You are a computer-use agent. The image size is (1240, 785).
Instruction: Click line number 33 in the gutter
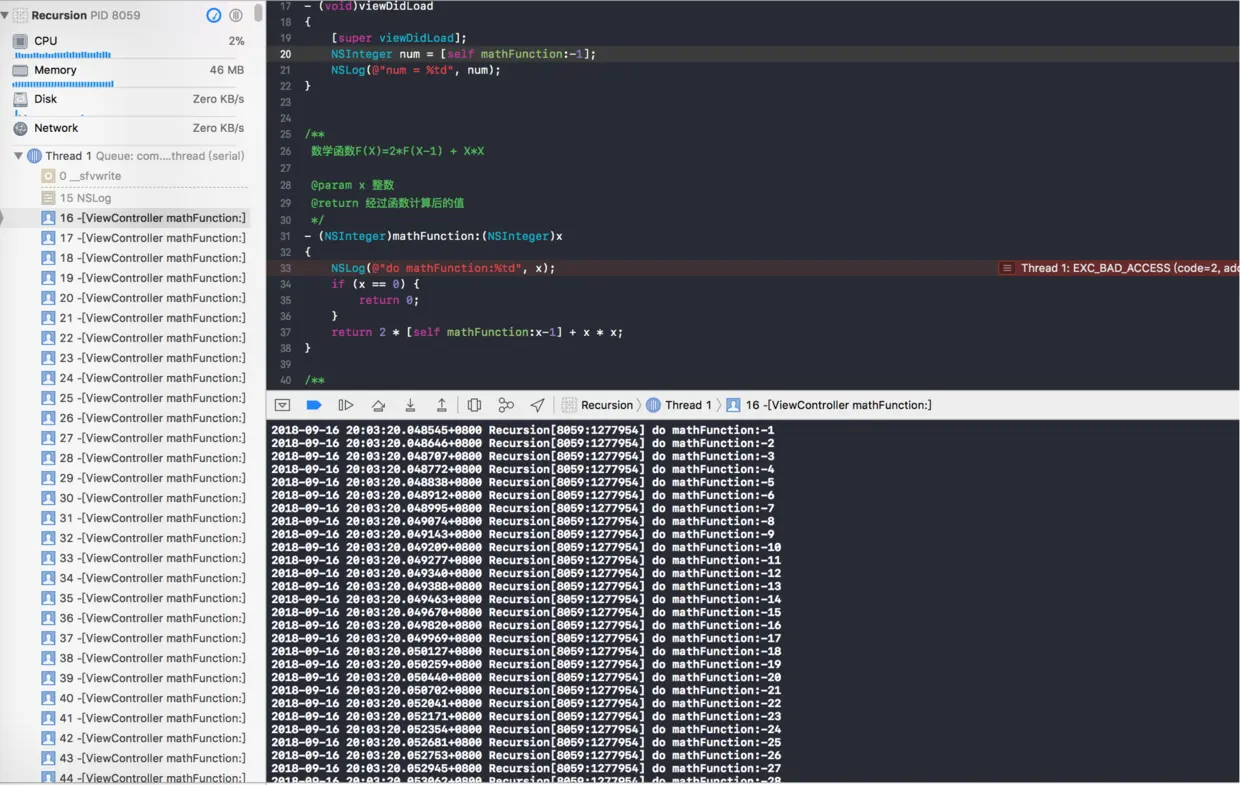tap(286, 268)
